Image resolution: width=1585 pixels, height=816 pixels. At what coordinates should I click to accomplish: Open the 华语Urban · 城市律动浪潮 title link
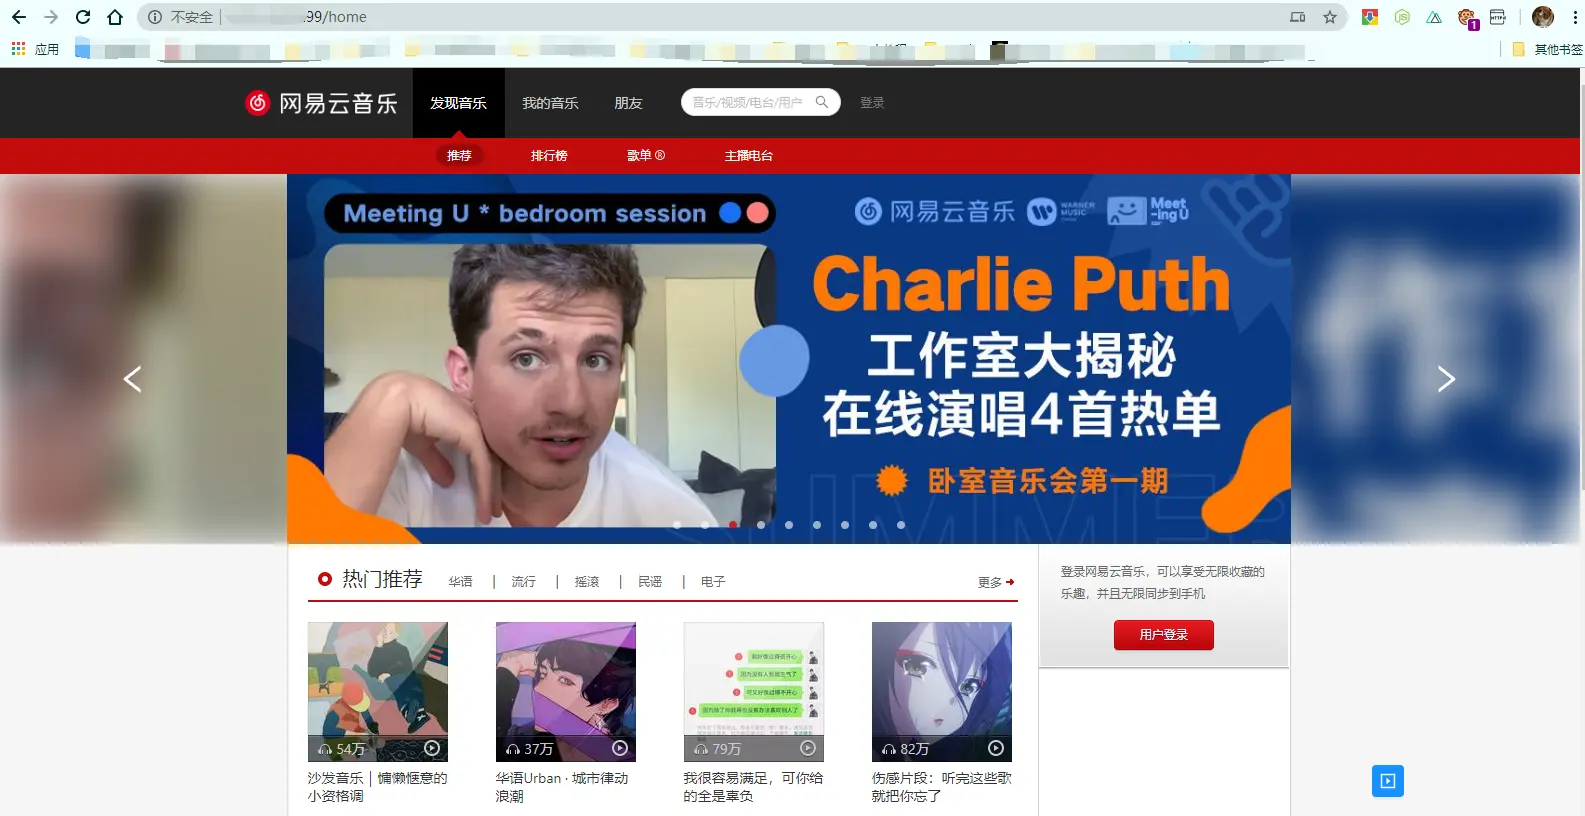pyautogui.click(x=562, y=787)
